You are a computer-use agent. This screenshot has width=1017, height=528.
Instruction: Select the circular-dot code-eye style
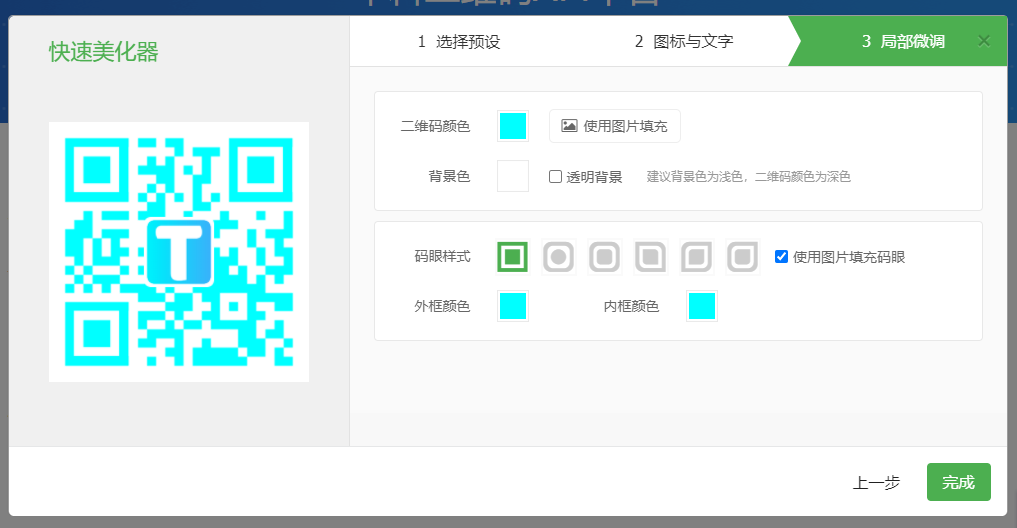point(558,257)
